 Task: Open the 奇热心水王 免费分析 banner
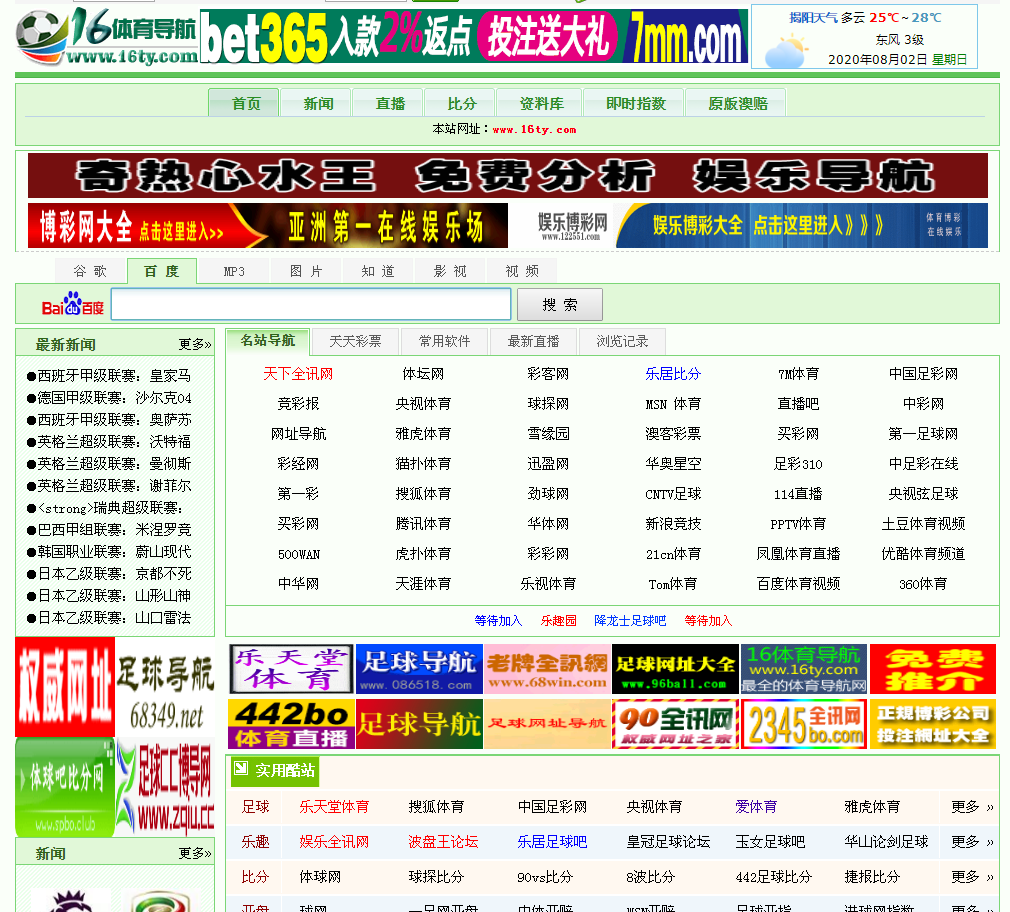pyautogui.click(x=508, y=176)
